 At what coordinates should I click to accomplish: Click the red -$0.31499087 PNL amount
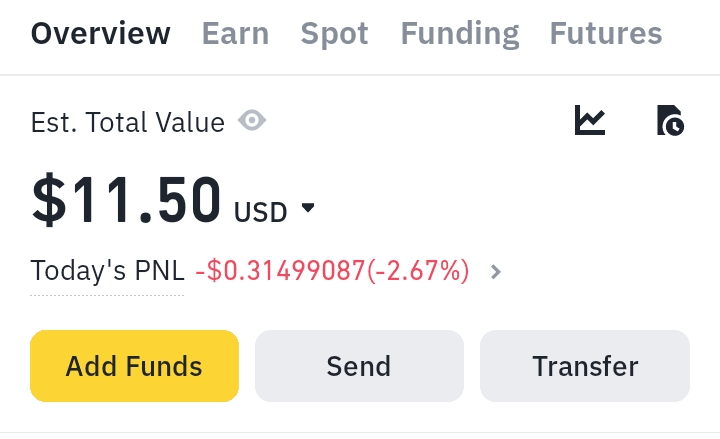tap(279, 271)
